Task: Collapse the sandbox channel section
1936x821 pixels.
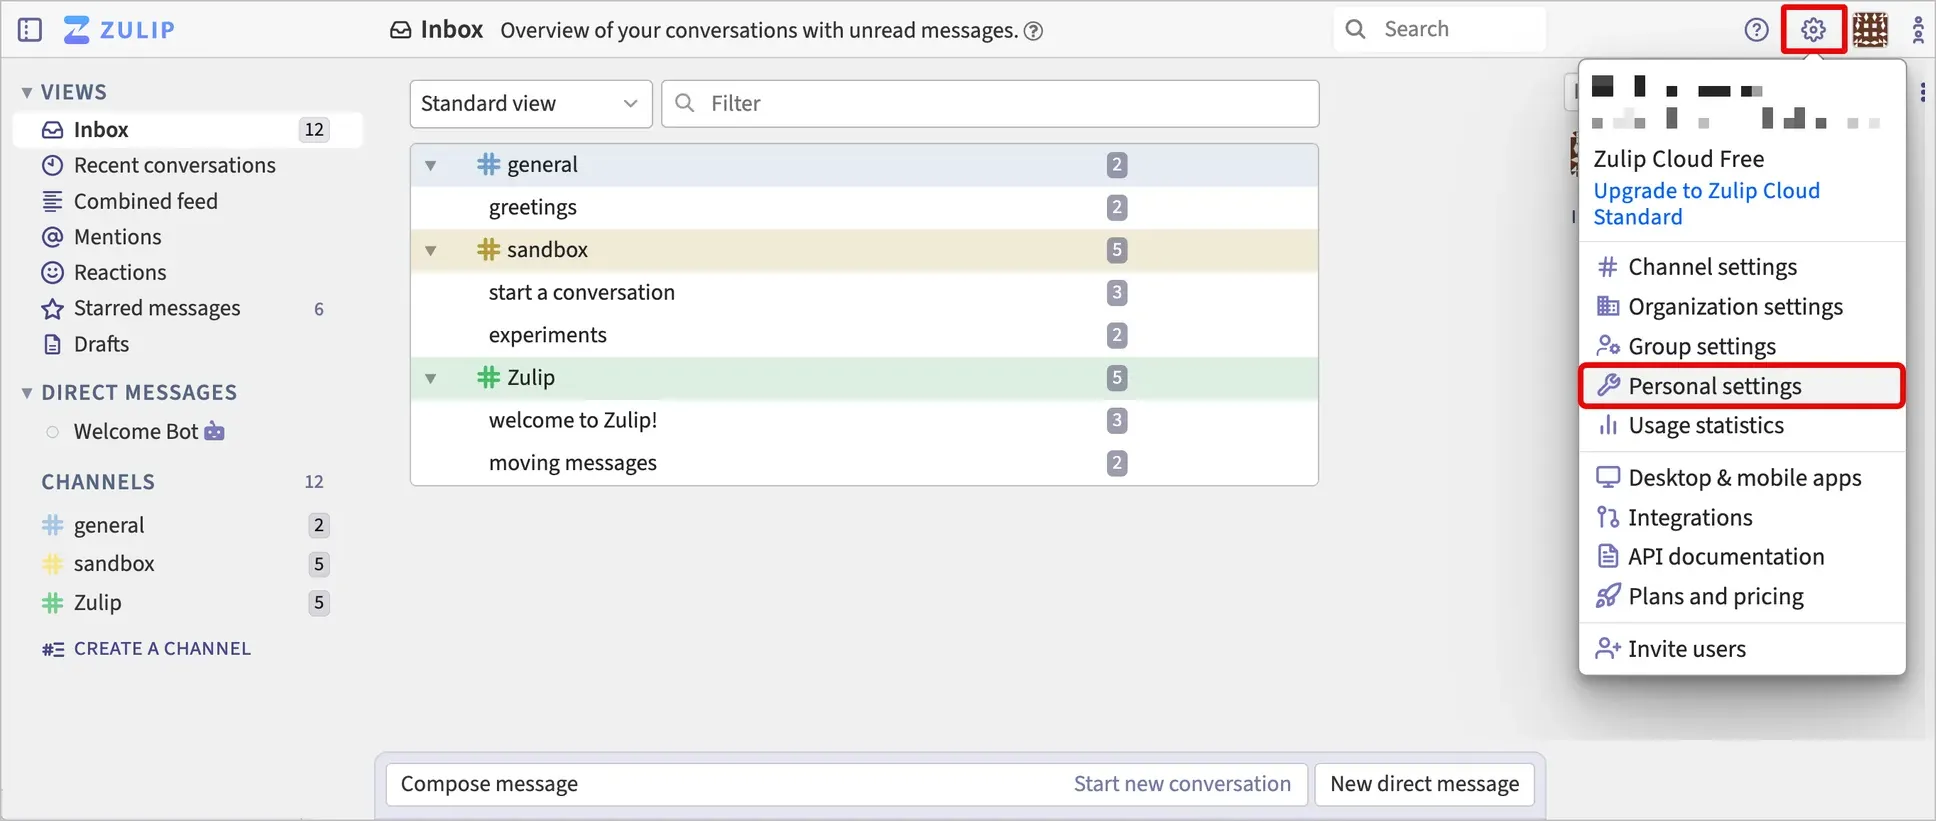Action: 431,250
